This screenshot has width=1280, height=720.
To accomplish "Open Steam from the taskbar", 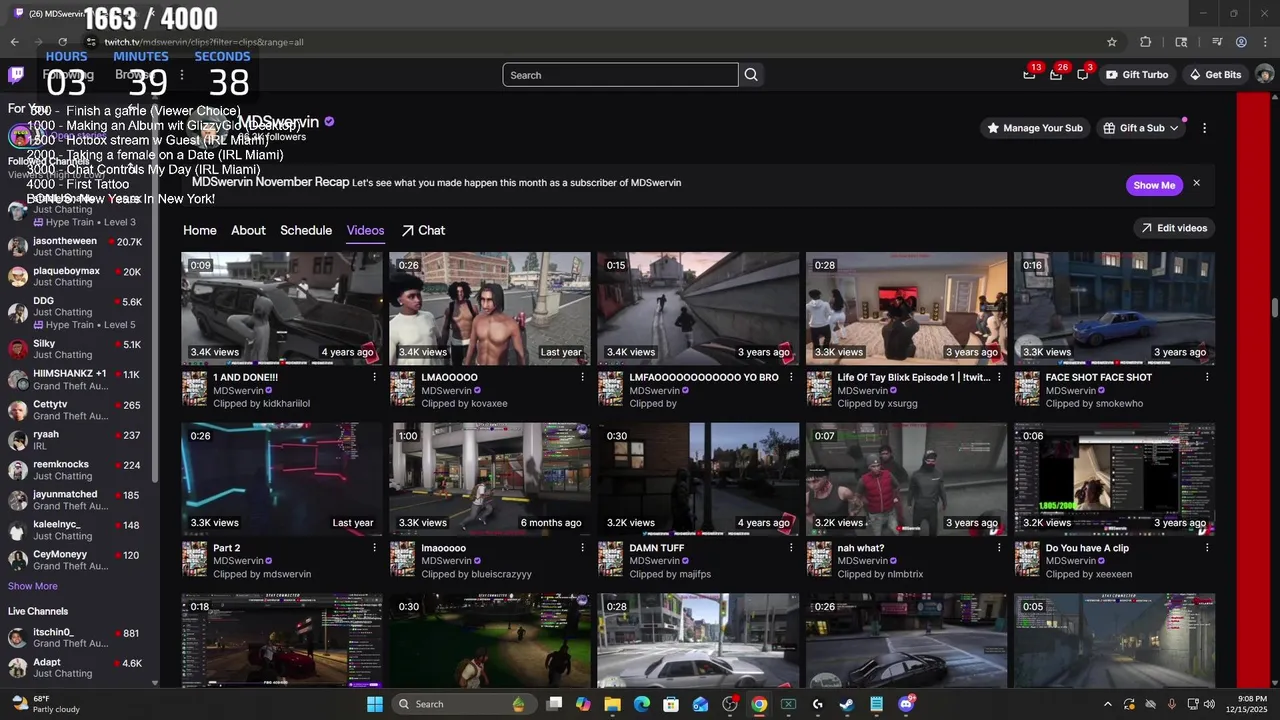I will [846, 704].
